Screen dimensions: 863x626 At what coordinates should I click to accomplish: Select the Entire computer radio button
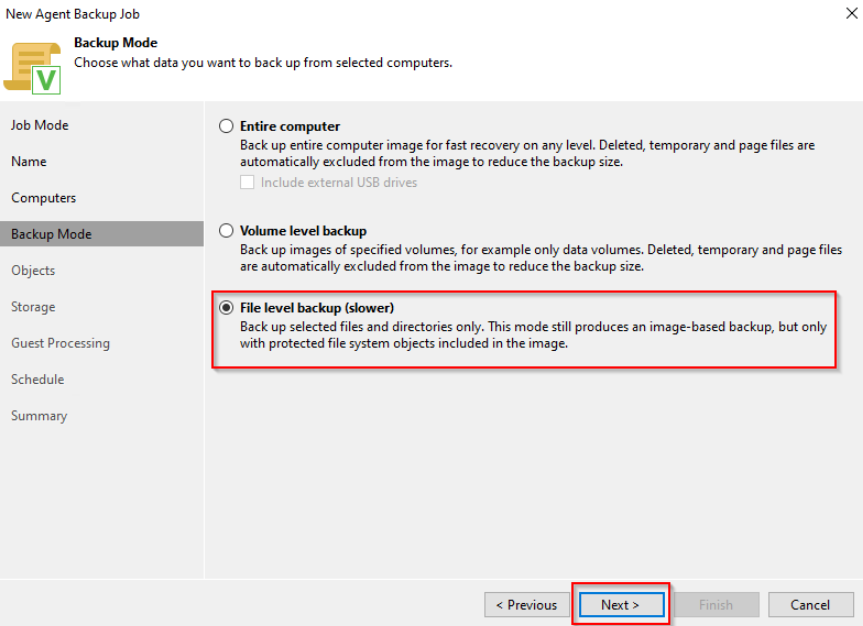point(226,127)
